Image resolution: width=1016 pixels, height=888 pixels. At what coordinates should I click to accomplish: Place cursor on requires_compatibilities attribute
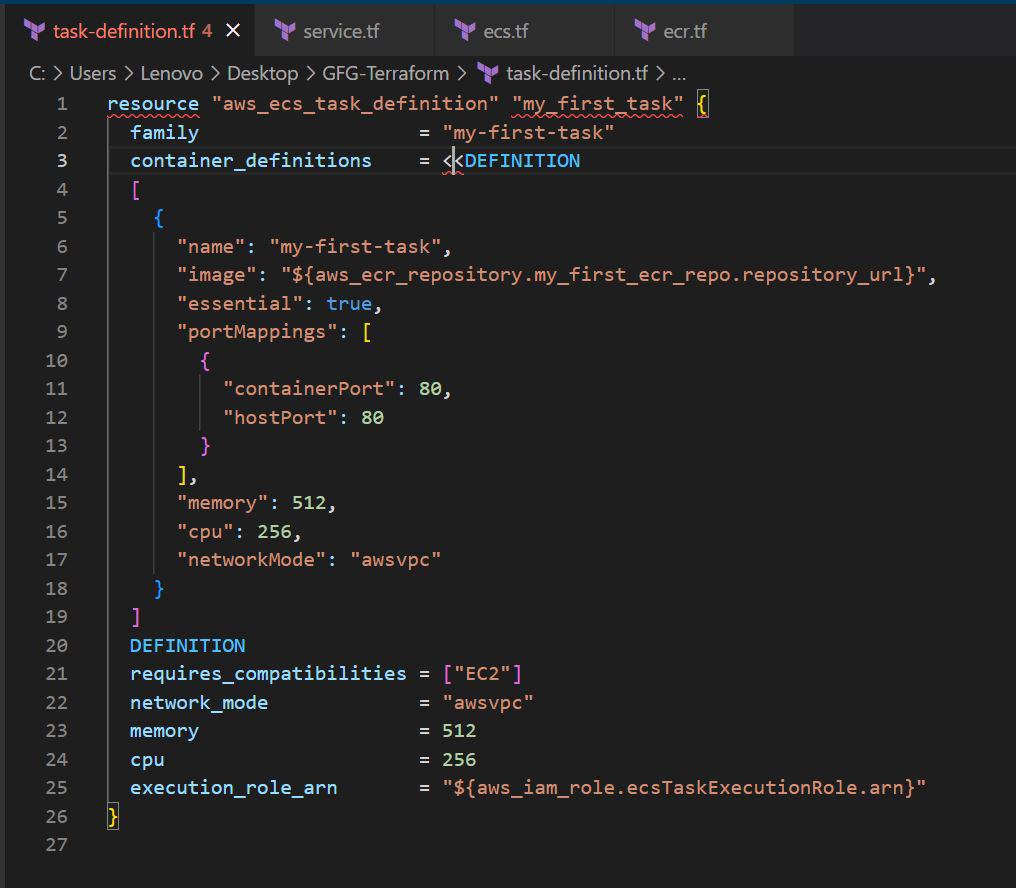pos(268,674)
